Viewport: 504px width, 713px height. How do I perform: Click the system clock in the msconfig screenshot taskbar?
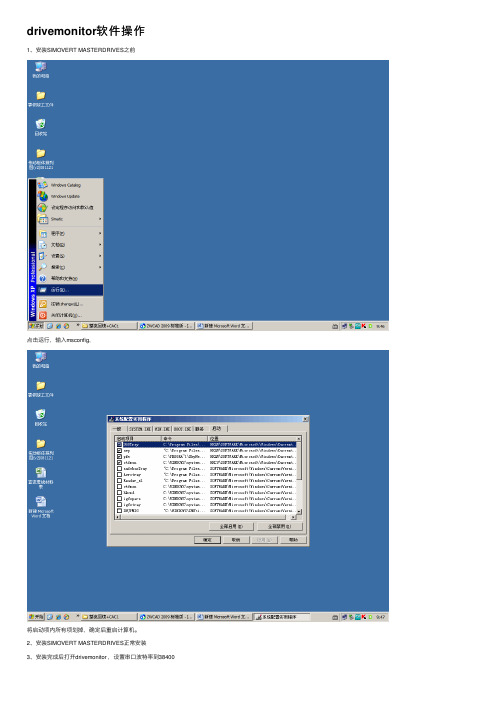pyautogui.click(x=380, y=617)
